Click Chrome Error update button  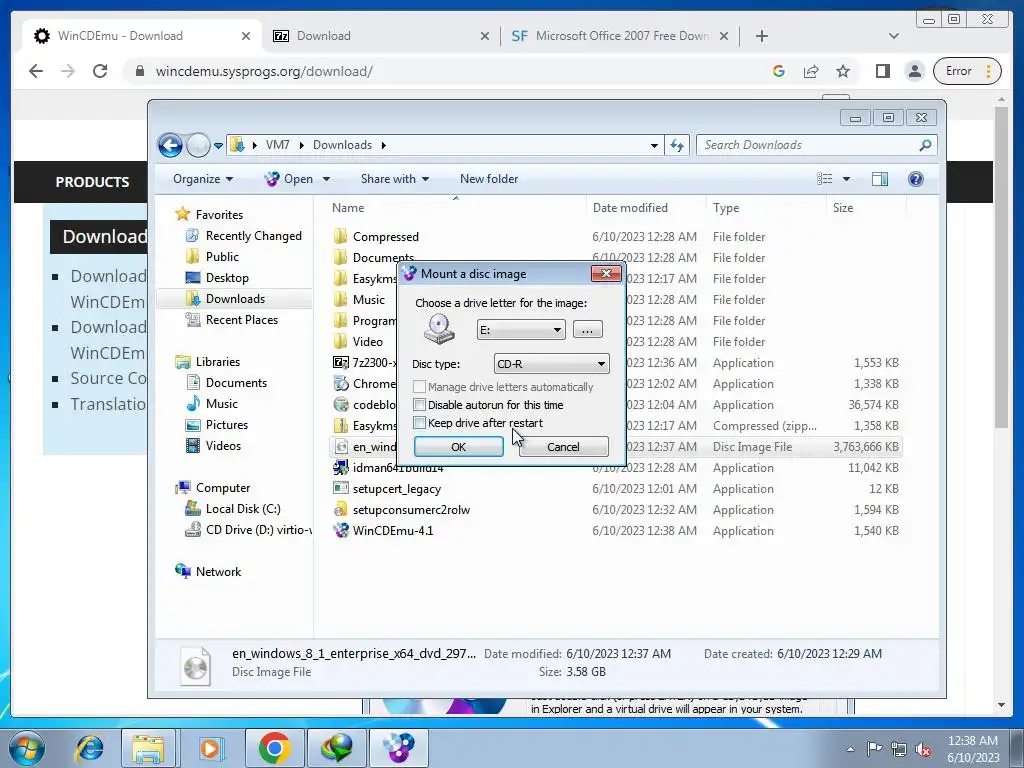tap(967, 71)
